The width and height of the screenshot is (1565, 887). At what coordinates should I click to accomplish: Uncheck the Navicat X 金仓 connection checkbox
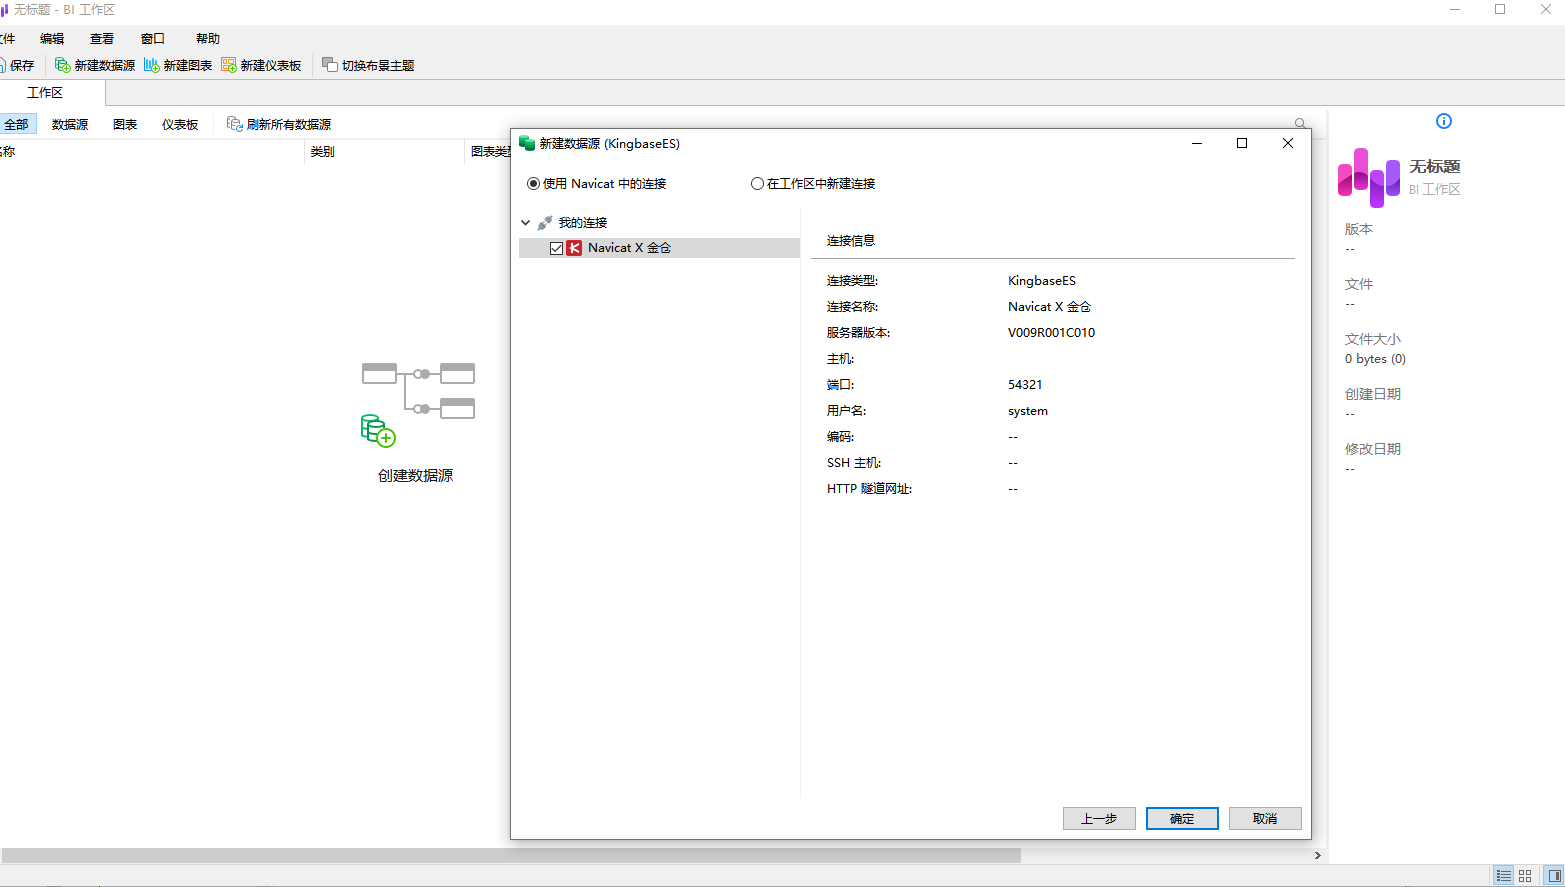(556, 248)
